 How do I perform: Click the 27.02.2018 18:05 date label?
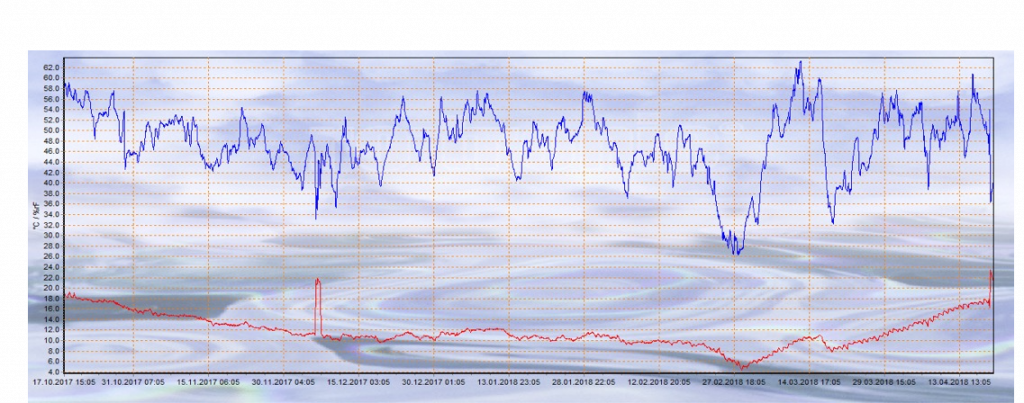pyautogui.click(x=734, y=381)
